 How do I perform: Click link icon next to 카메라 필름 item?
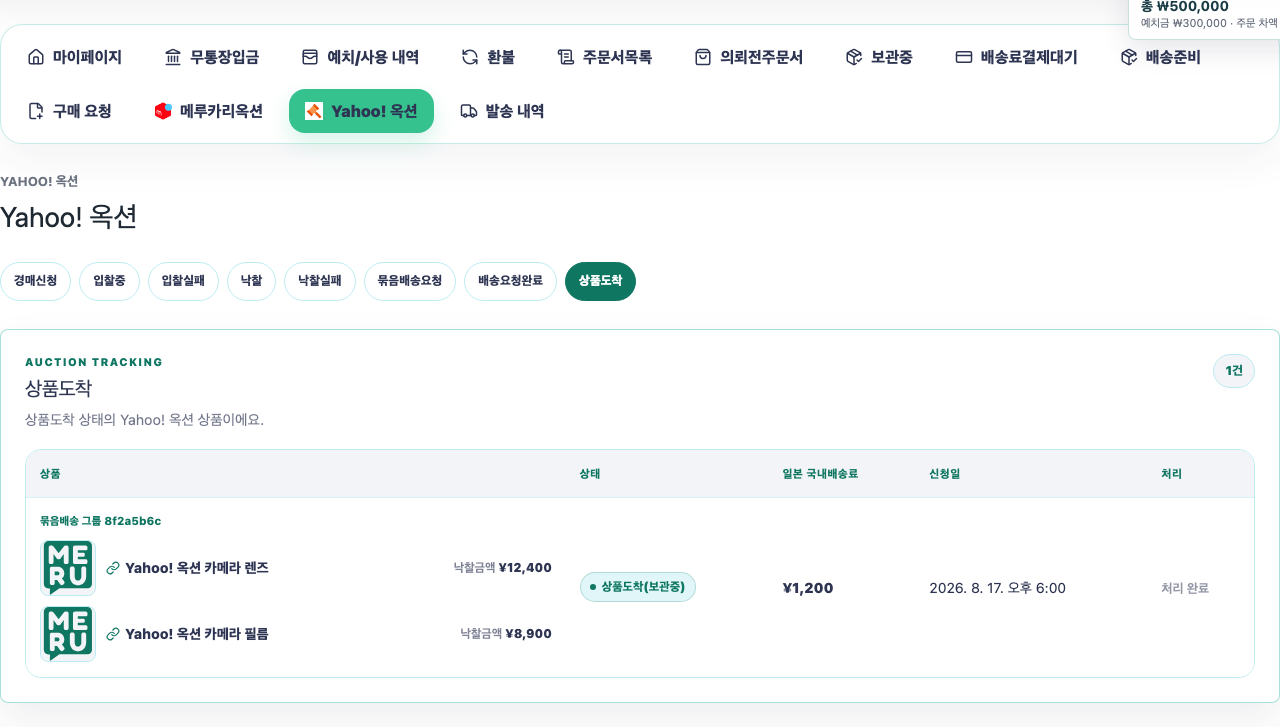[113, 633]
